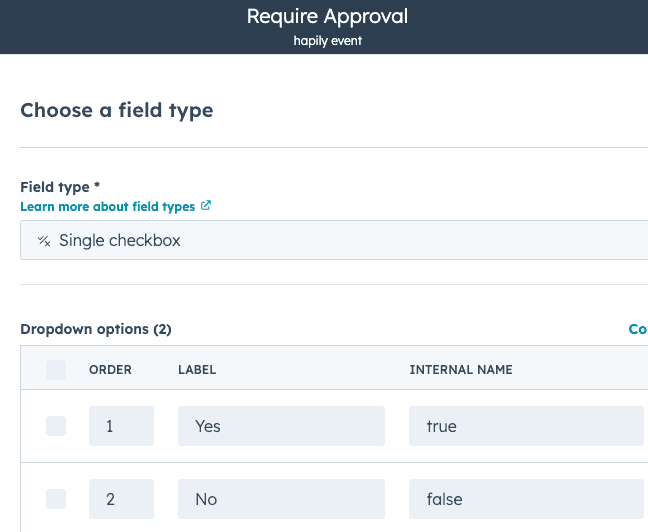Click the hapily event subtitle text

(x=327, y=41)
